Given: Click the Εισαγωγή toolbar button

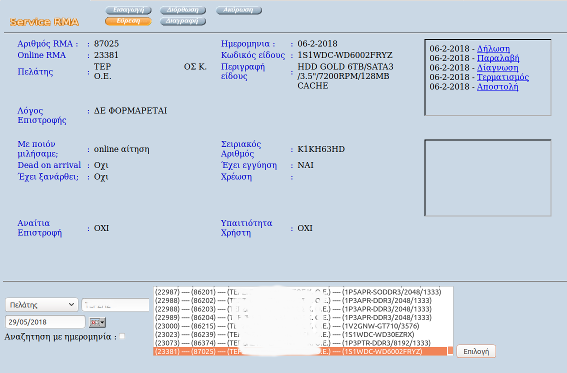Looking at the screenshot, I should (128, 10).
